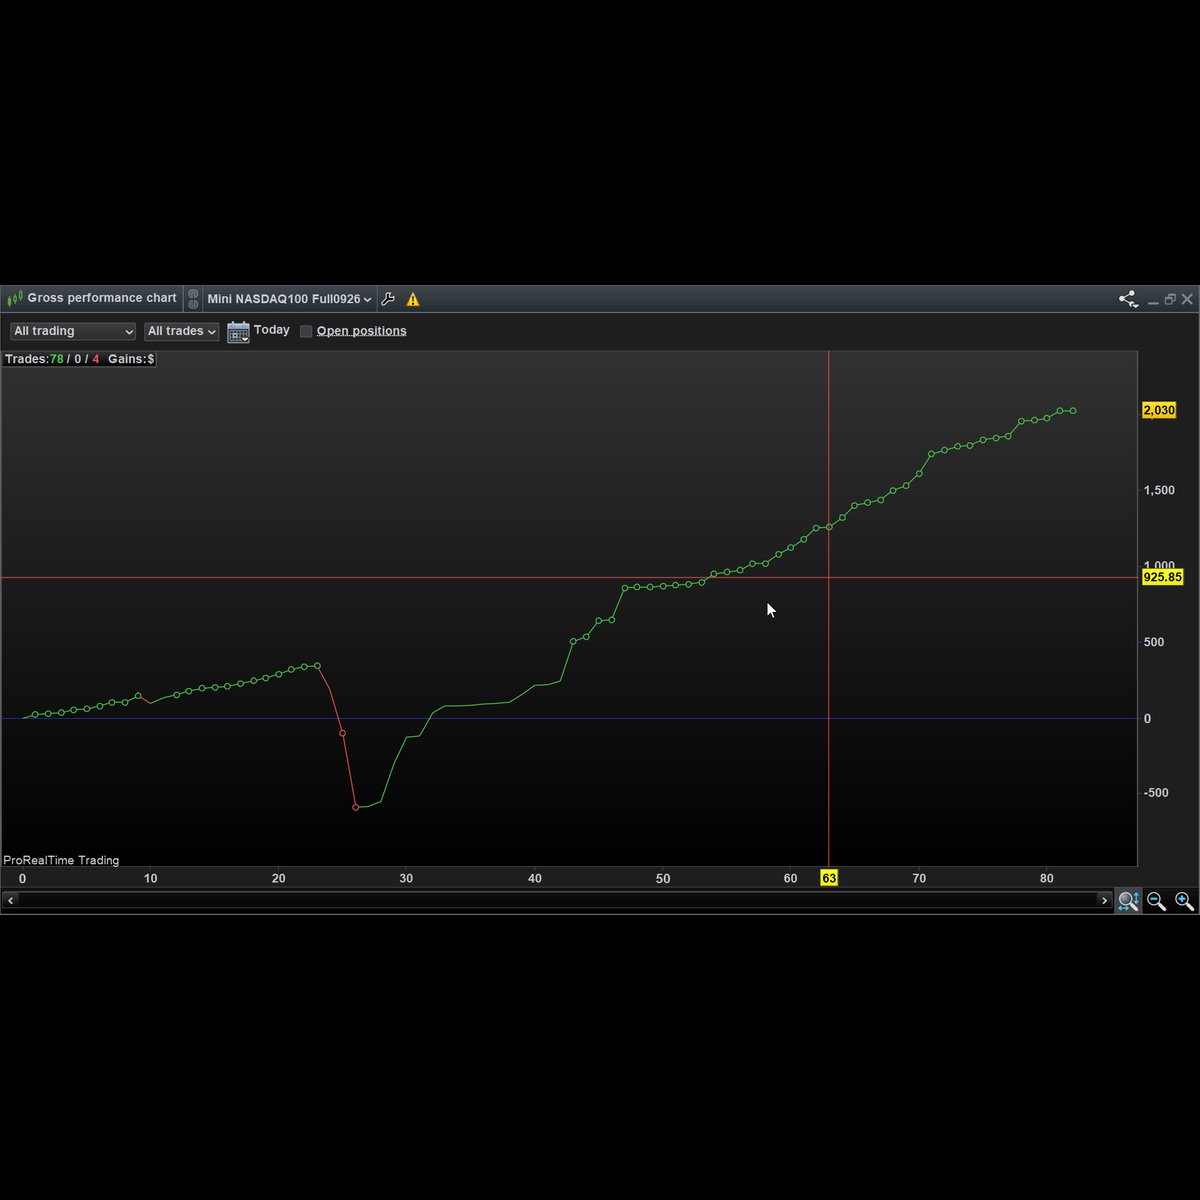This screenshot has height=1200, width=1200.
Task: Click the ProRealTime Trading label
Action: (61, 860)
